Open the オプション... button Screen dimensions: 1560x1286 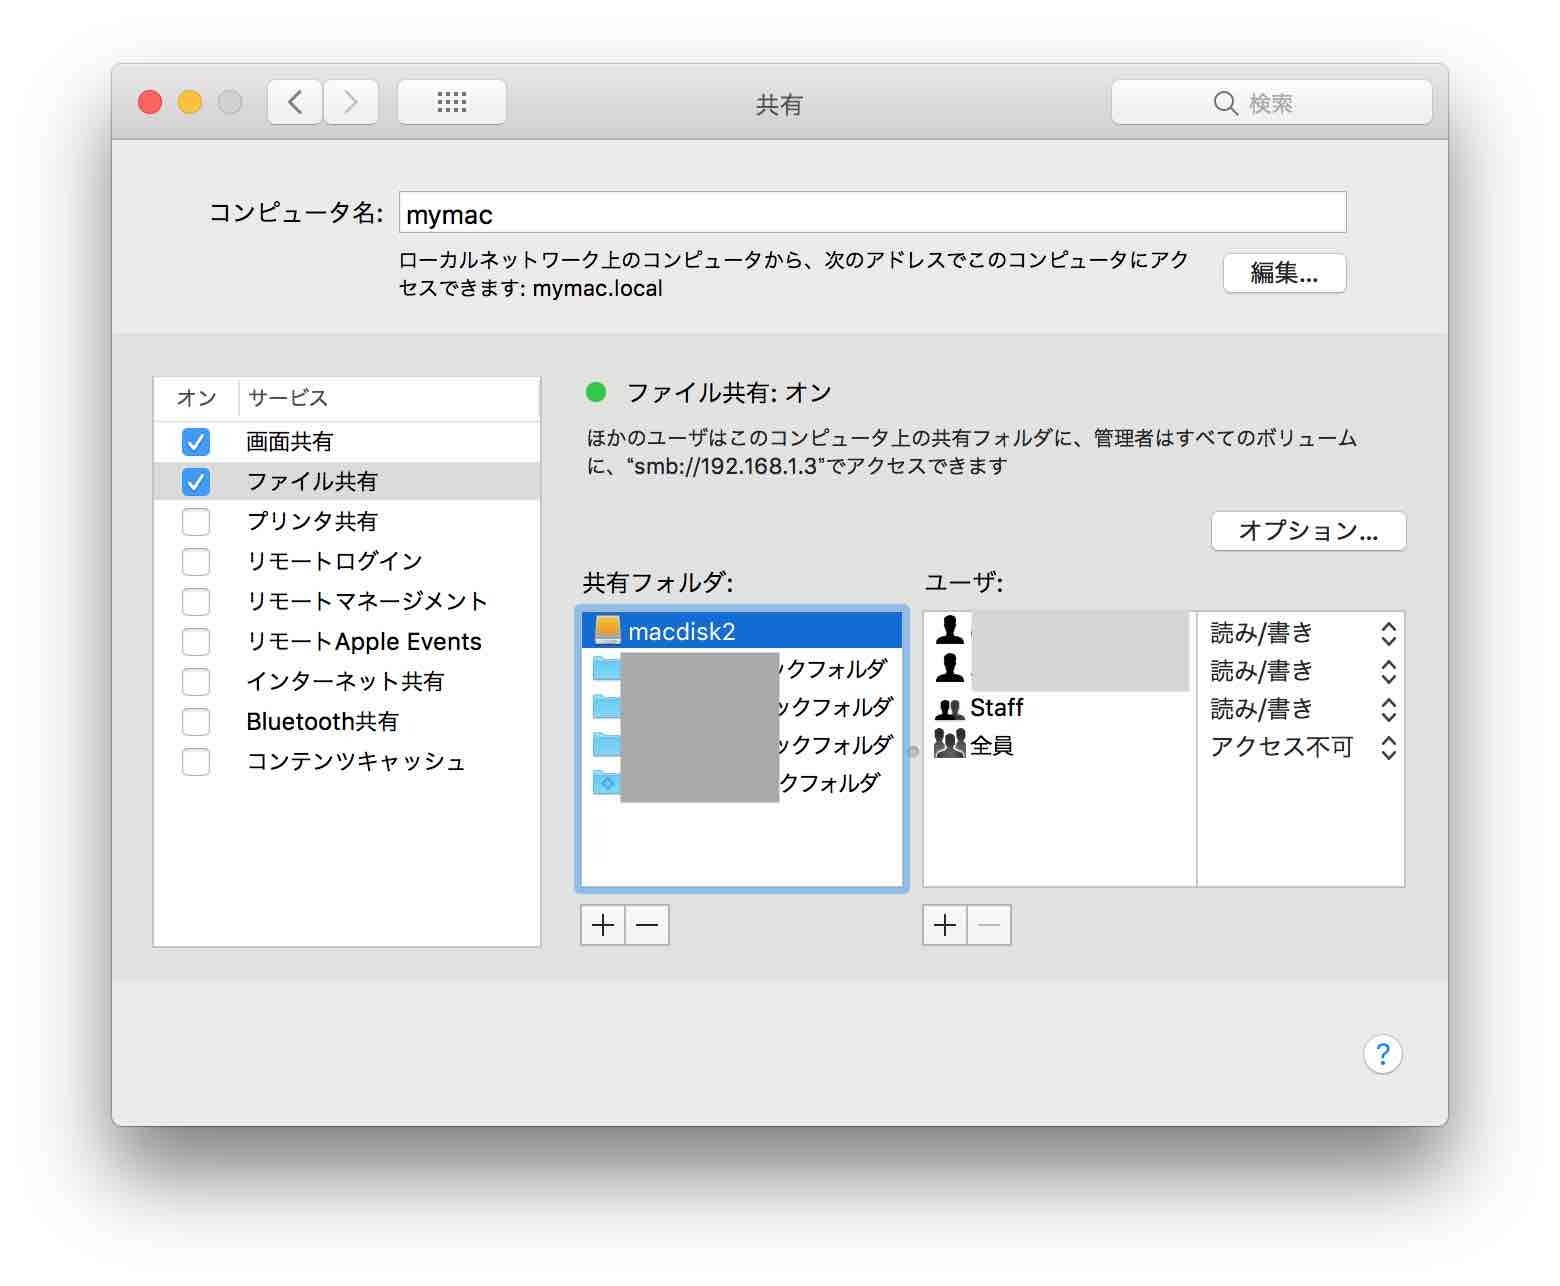pos(1308,531)
